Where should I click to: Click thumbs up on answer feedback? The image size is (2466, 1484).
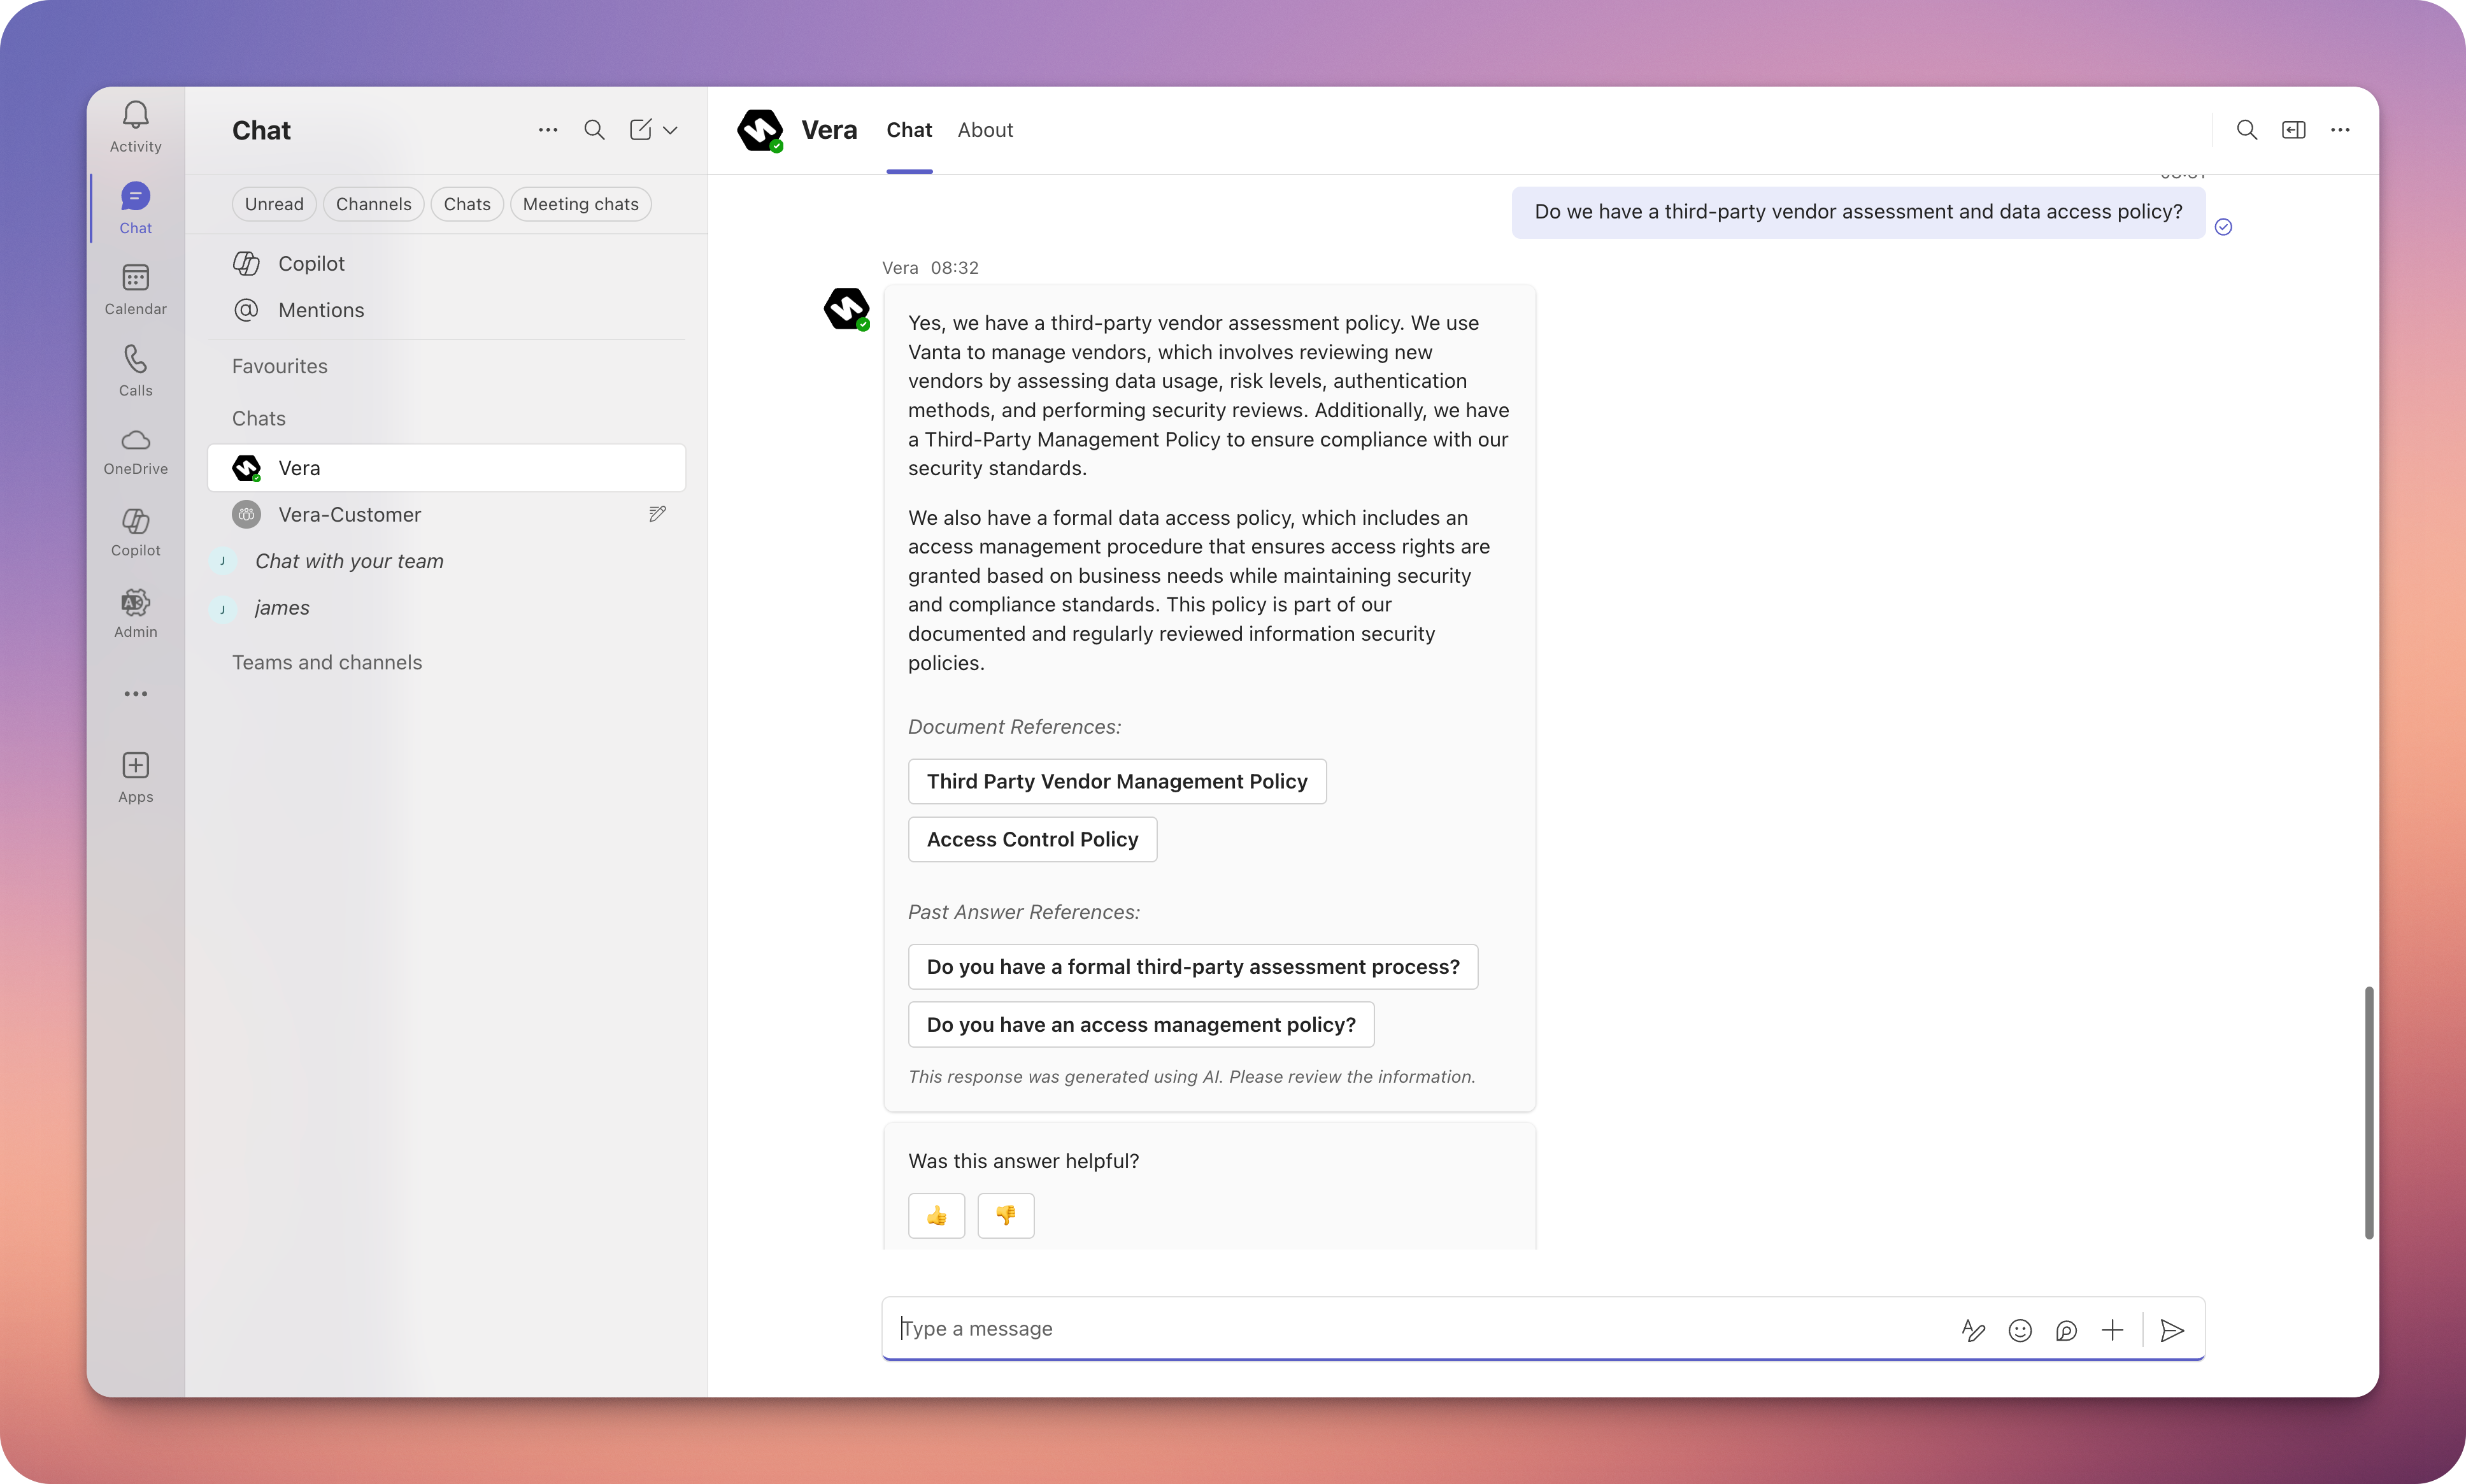pyautogui.click(x=936, y=1215)
